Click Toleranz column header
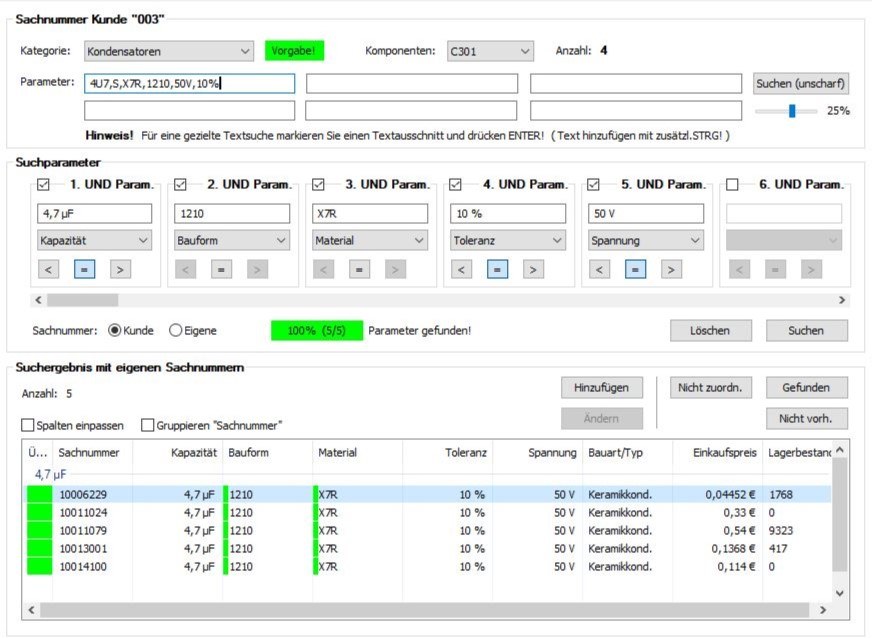872x638 pixels. pyautogui.click(x=448, y=453)
